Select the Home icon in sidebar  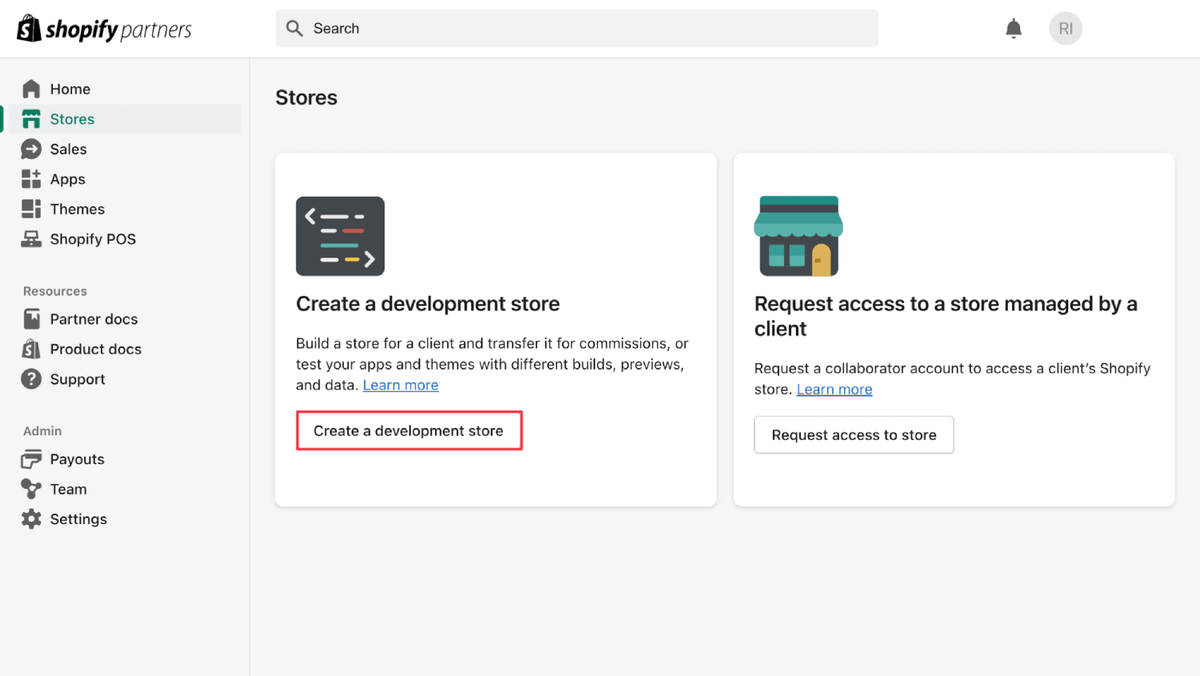(x=33, y=88)
